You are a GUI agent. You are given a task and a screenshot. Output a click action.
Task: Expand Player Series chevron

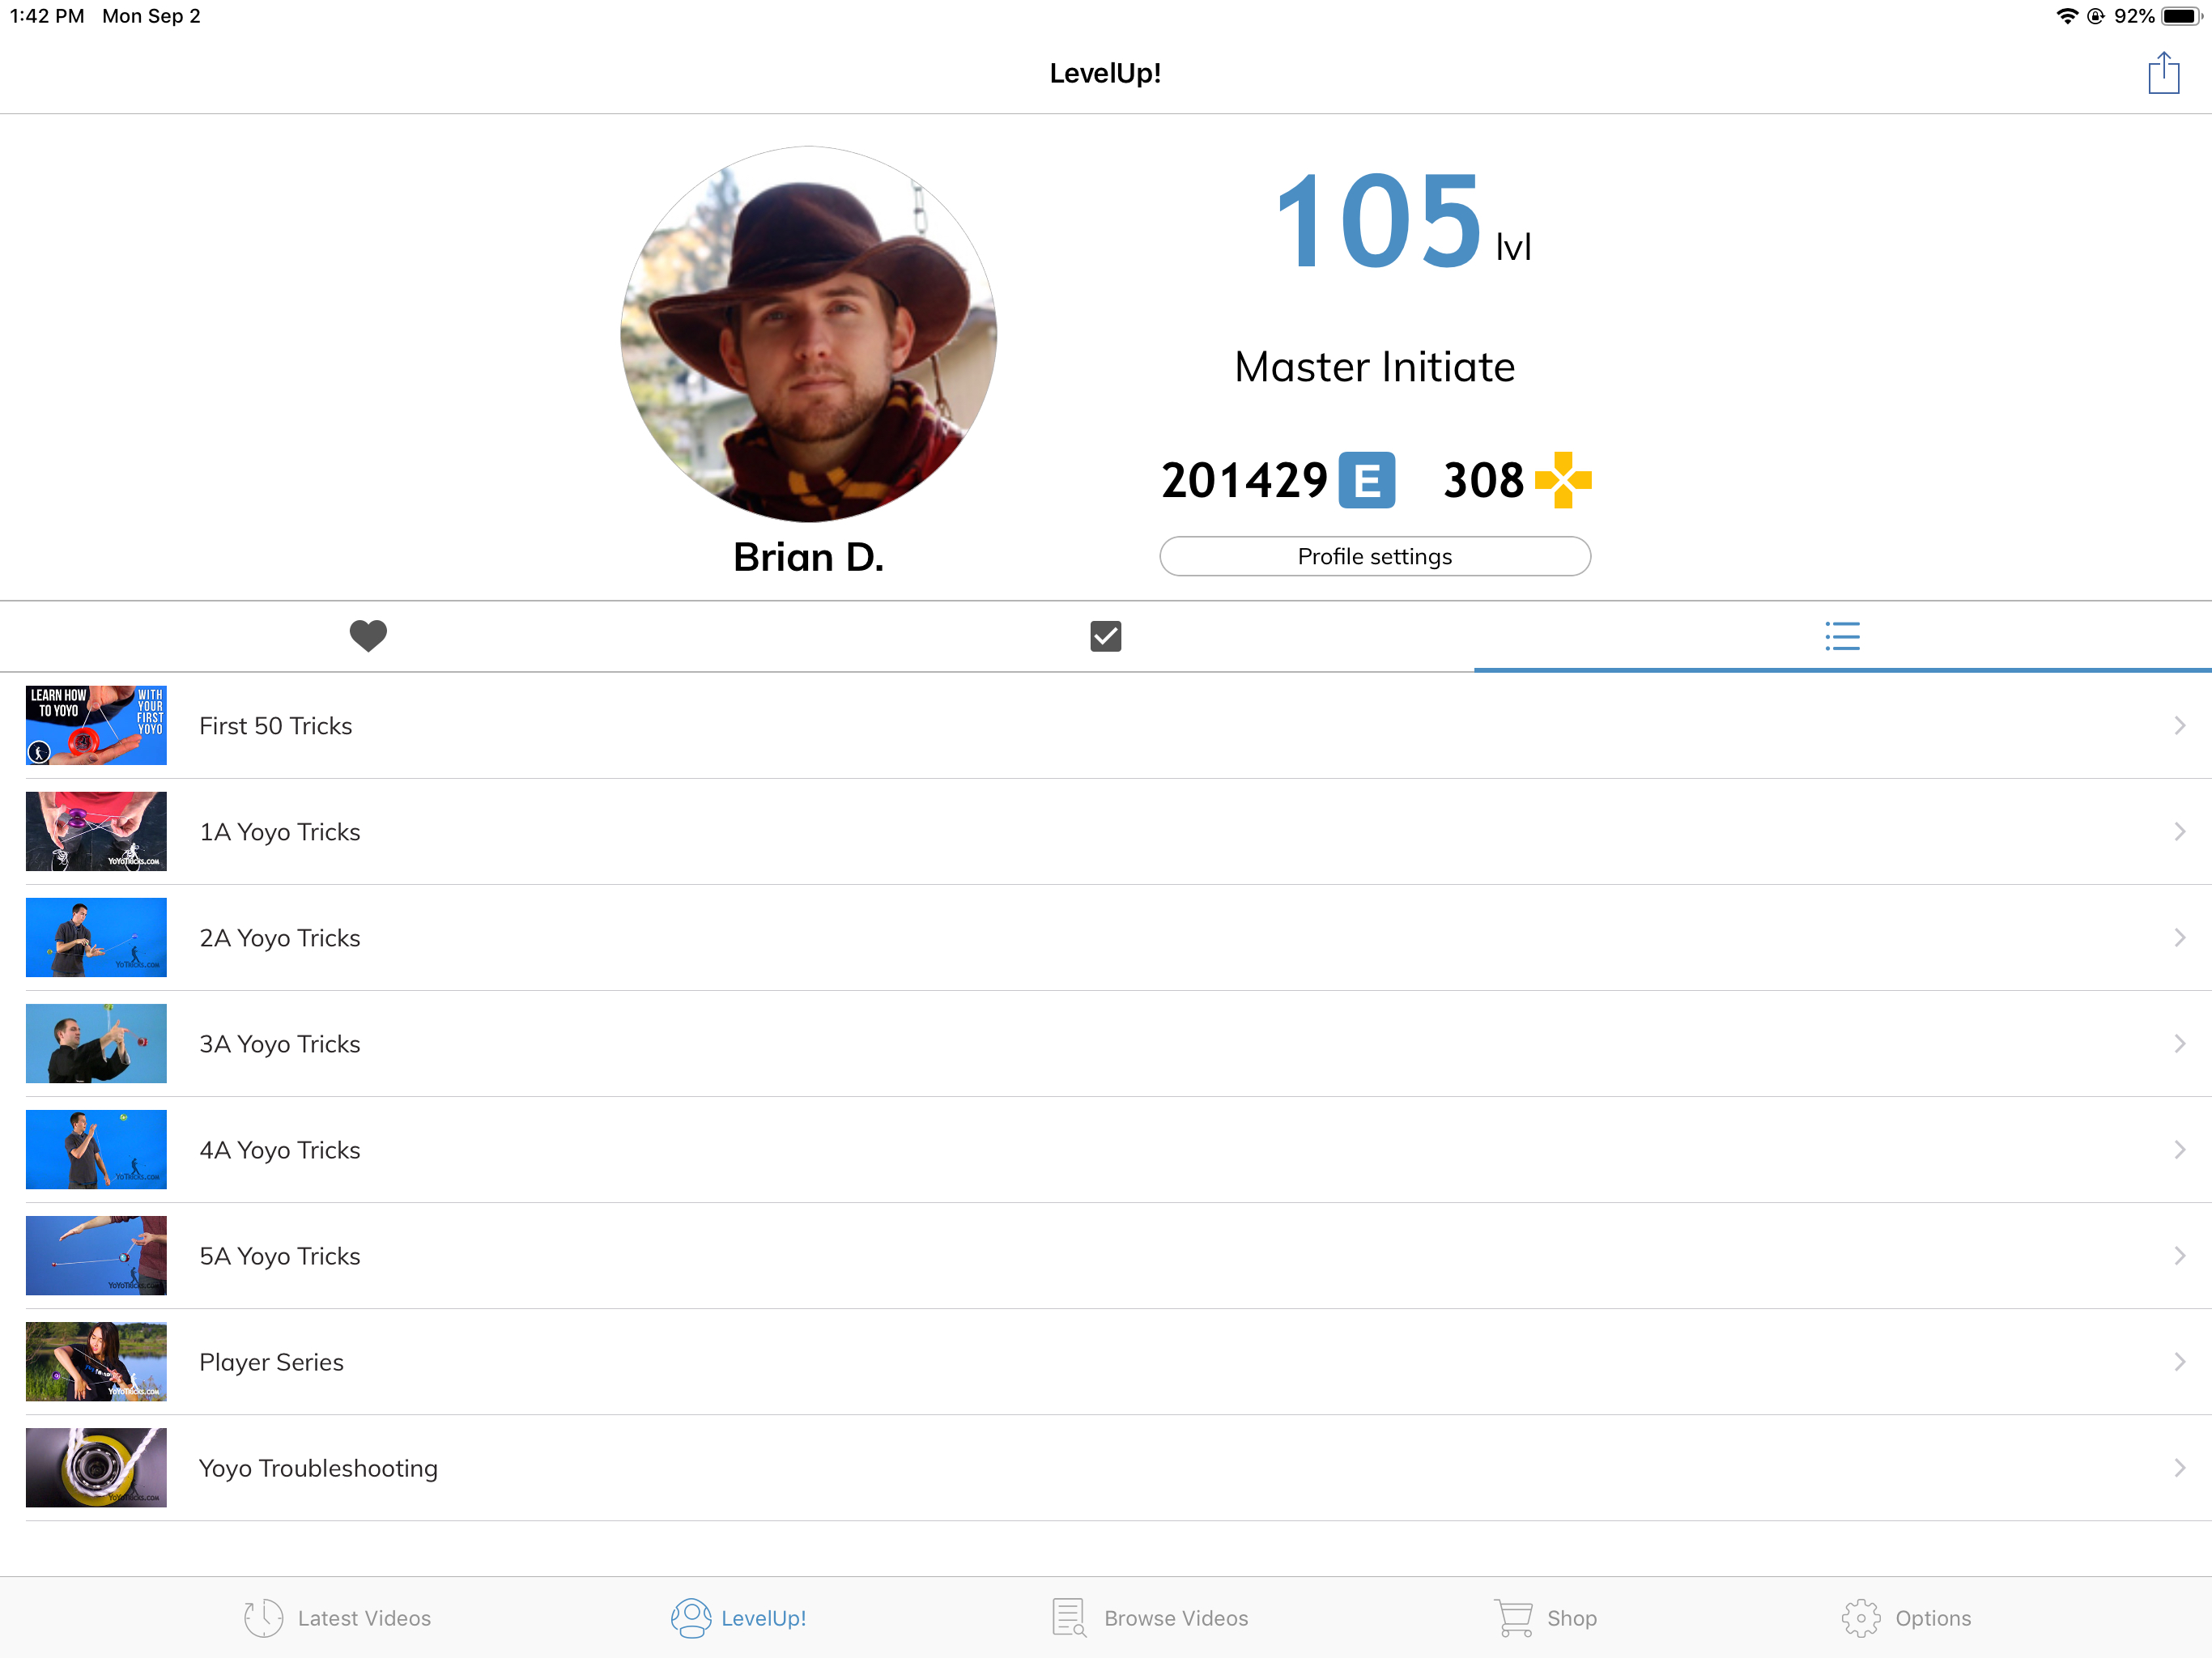click(x=2180, y=1361)
